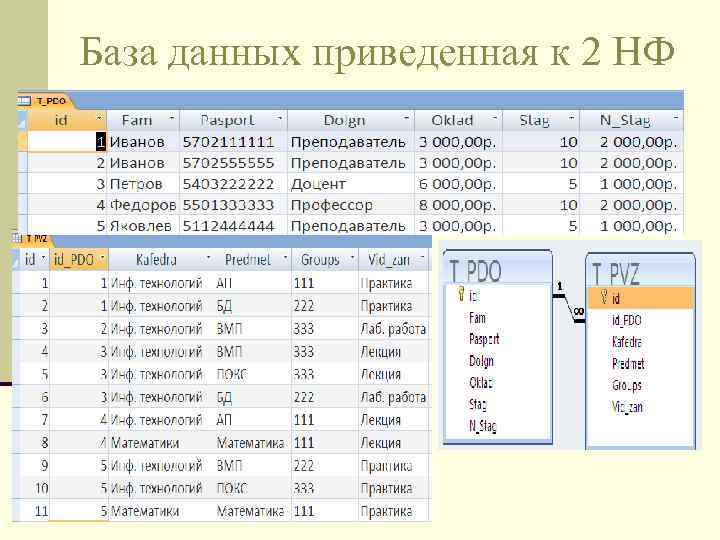Select the highlighted id field in T_PVZ diagram
This screenshot has width=720, height=540.
click(641, 298)
